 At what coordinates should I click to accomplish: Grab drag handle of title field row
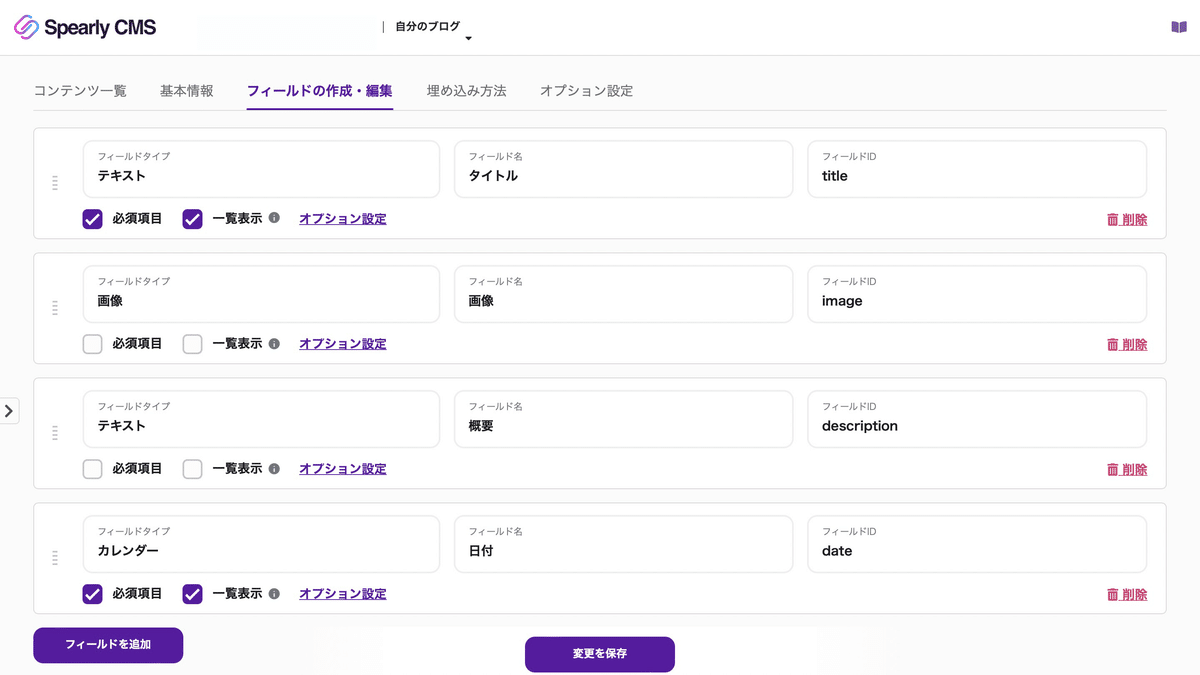(55, 183)
